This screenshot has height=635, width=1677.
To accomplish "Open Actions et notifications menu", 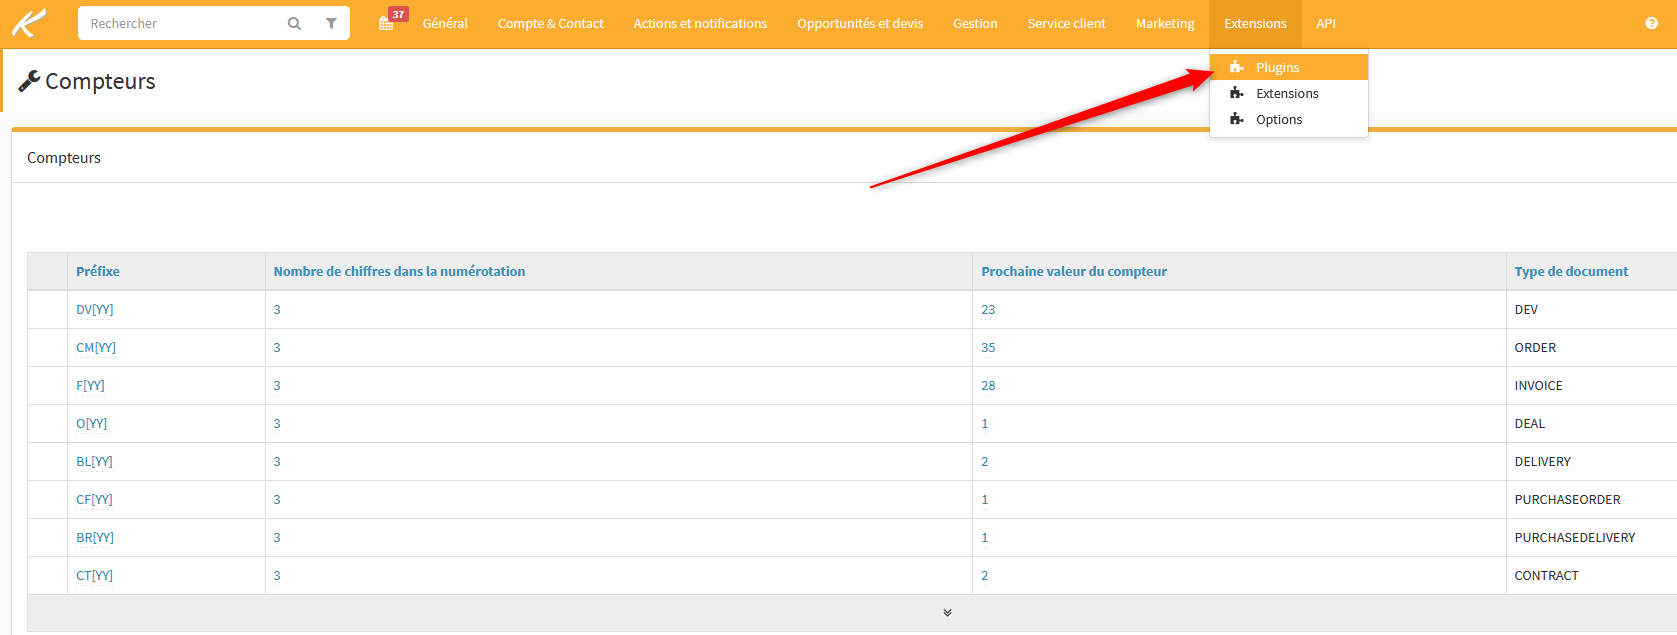I will tap(700, 23).
